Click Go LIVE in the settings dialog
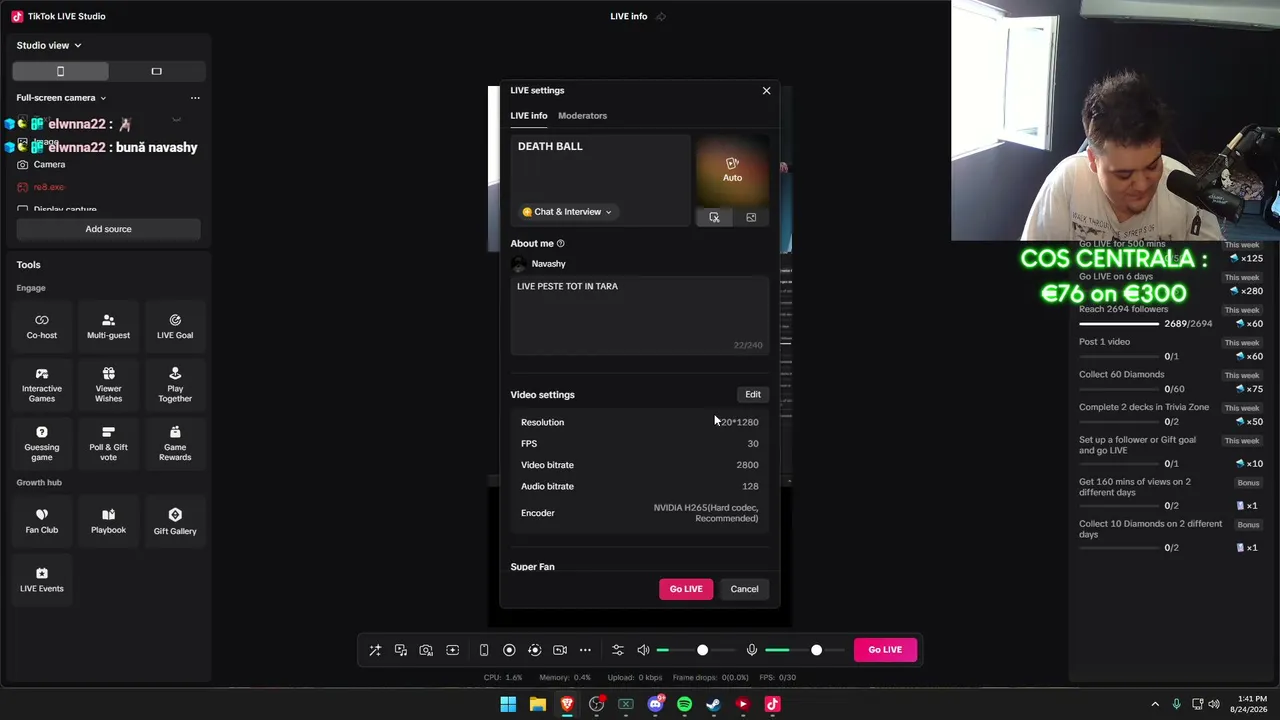The image size is (1280, 720). [x=686, y=589]
